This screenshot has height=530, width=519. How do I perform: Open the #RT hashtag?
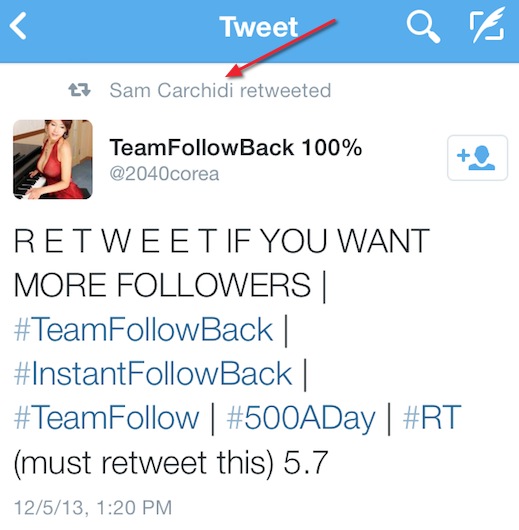[x=432, y=417]
